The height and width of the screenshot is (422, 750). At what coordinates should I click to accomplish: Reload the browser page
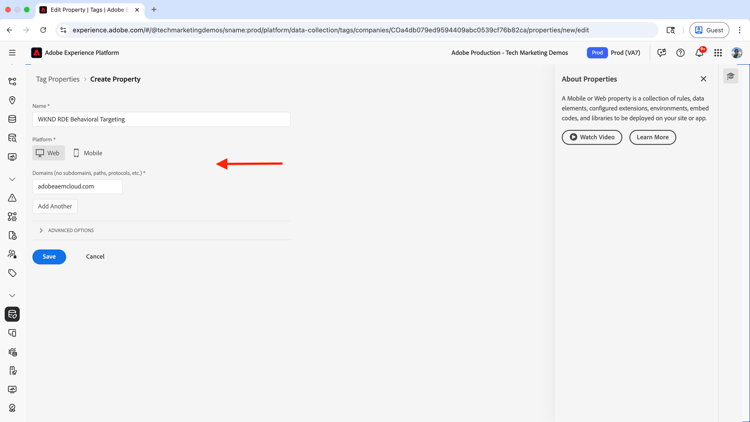coord(43,30)
